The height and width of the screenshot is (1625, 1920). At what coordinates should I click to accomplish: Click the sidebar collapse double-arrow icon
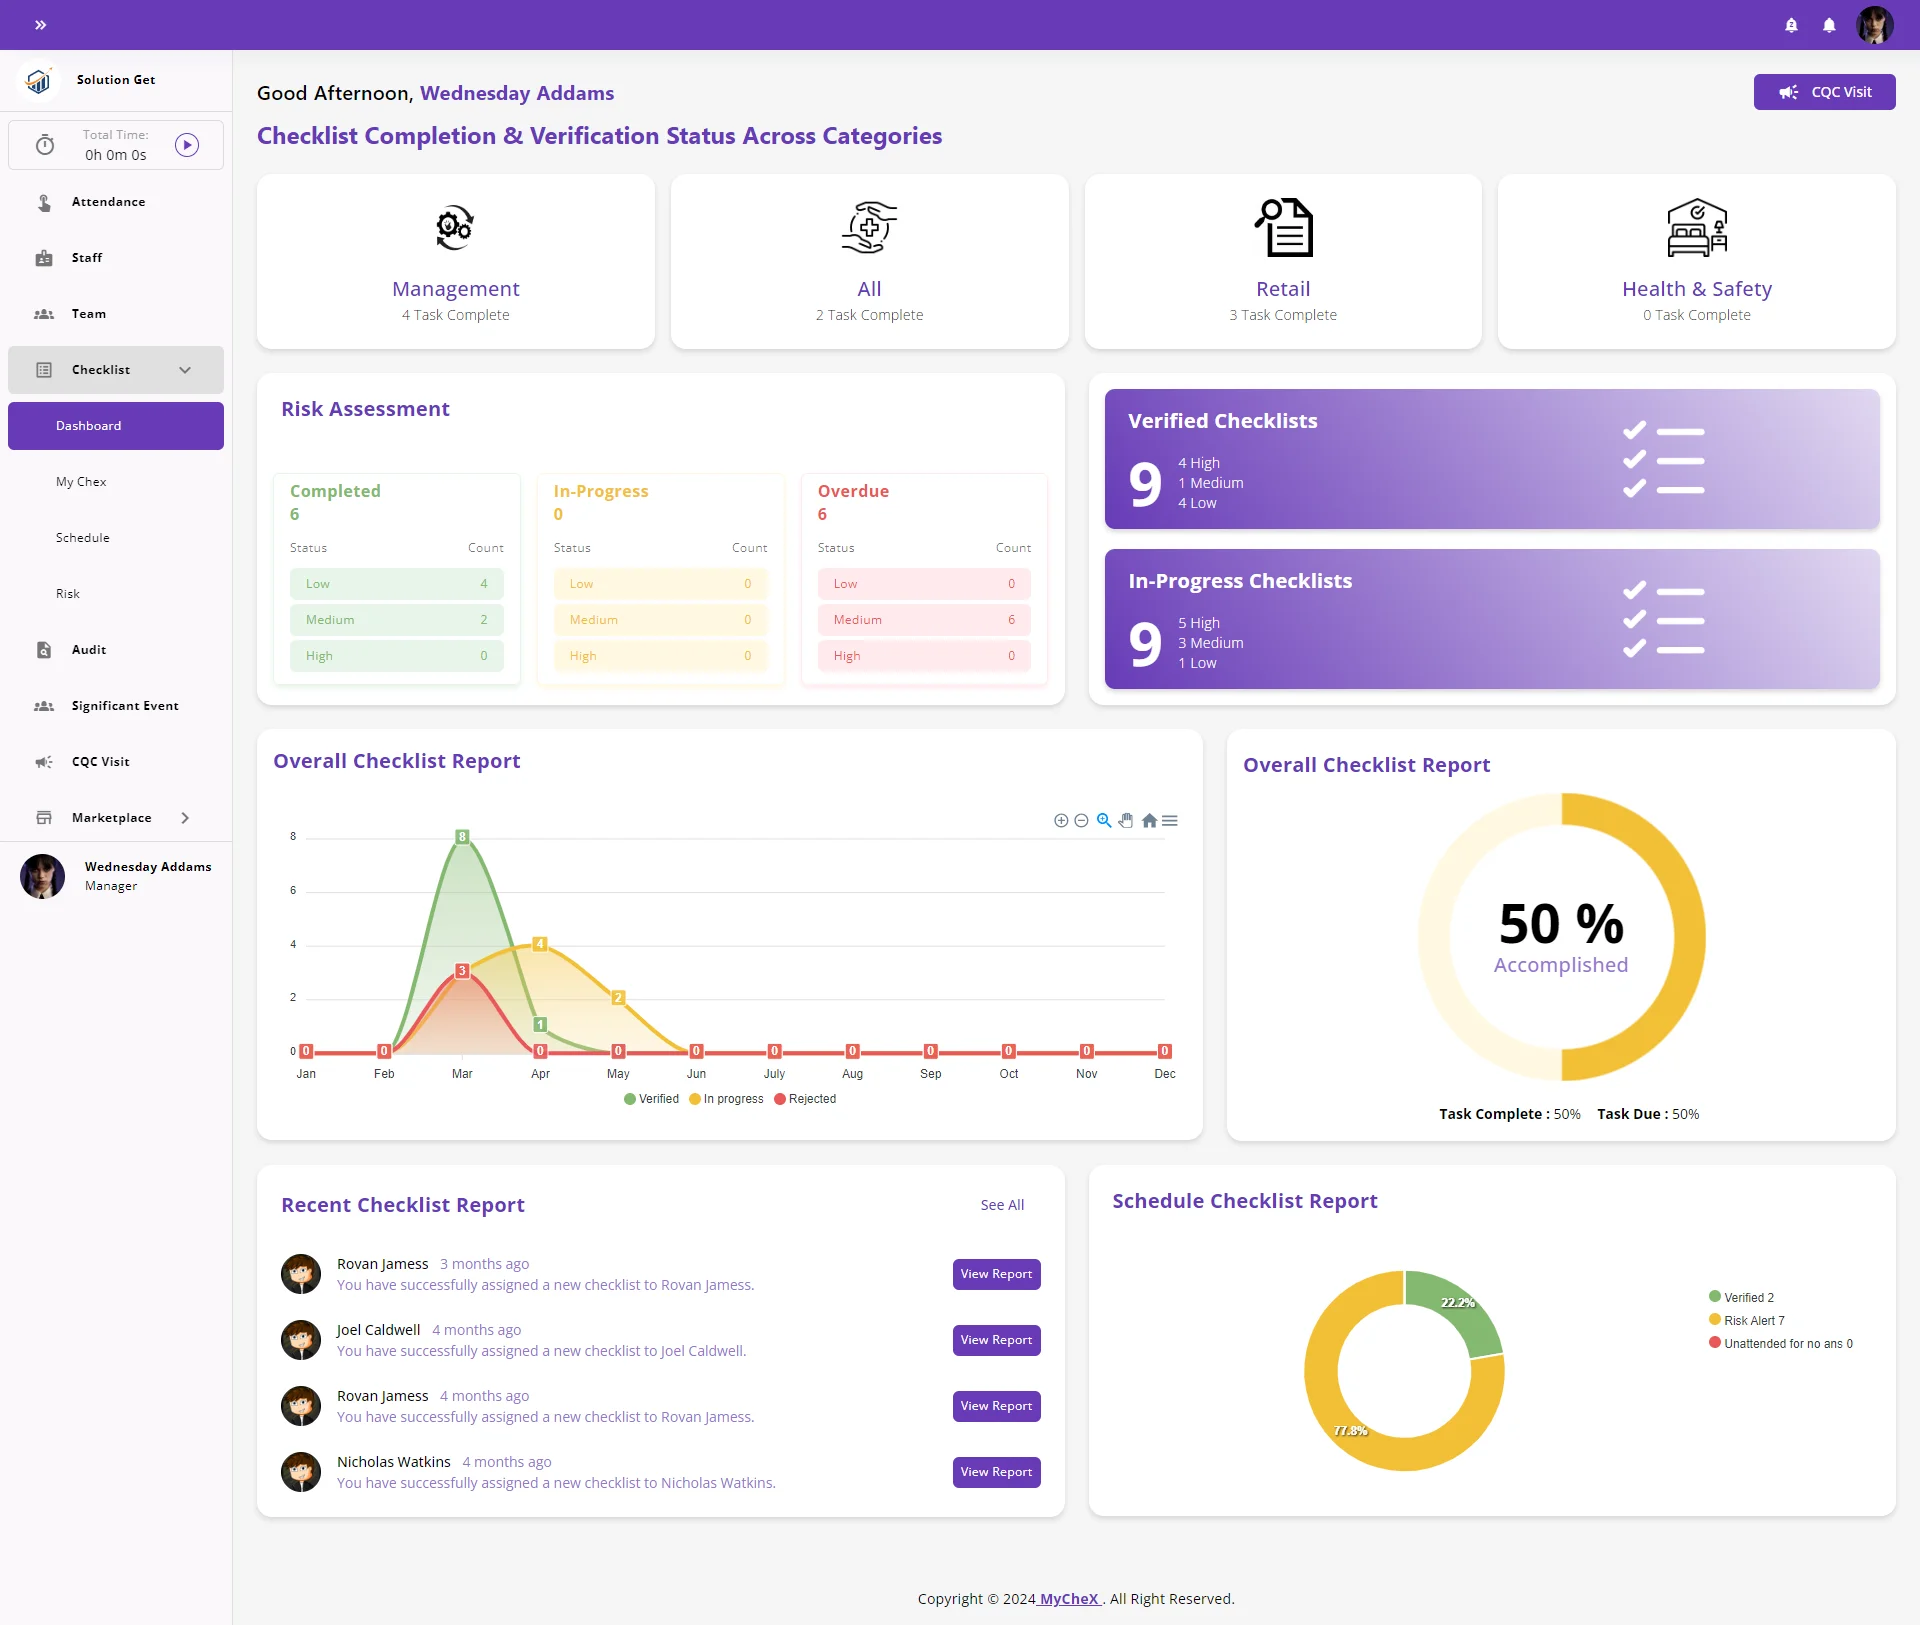click(x=40, y=25)
